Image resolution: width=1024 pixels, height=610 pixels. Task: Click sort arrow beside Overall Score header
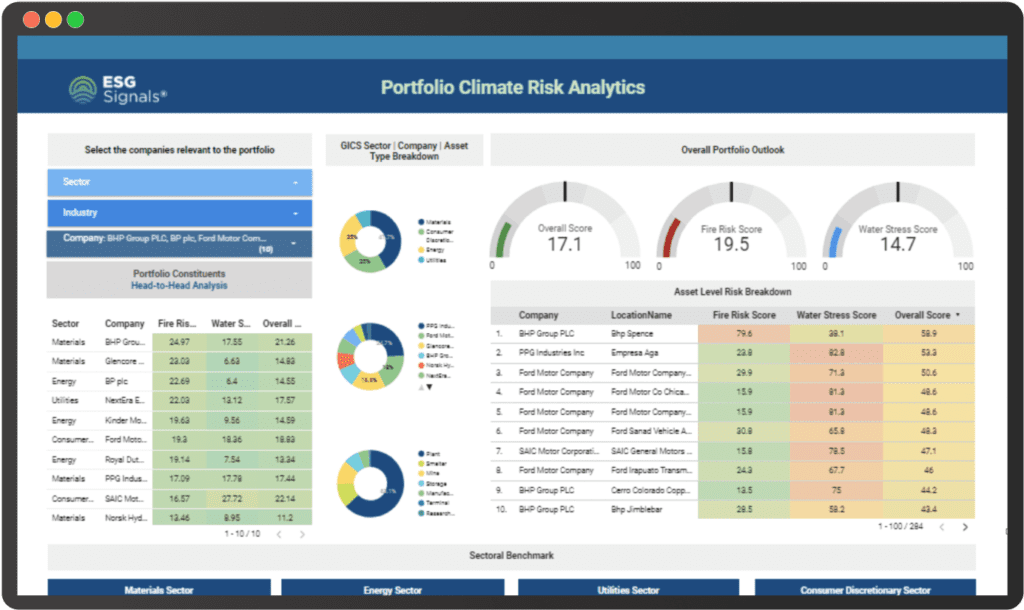point(958,315)
